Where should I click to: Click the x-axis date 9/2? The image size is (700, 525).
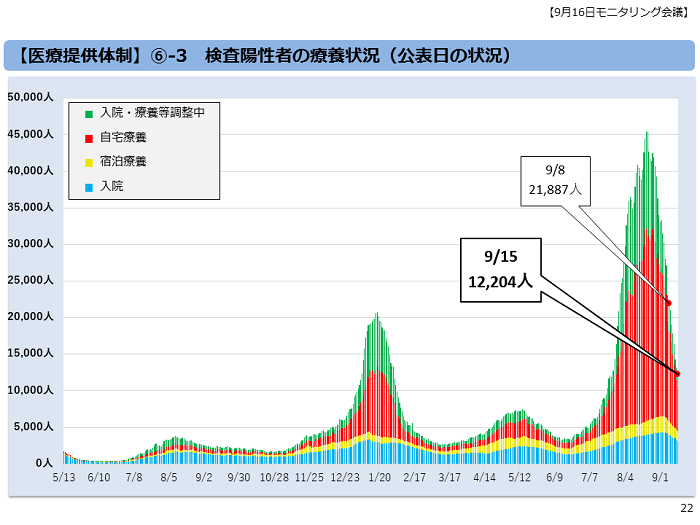[x=204, y=478]
